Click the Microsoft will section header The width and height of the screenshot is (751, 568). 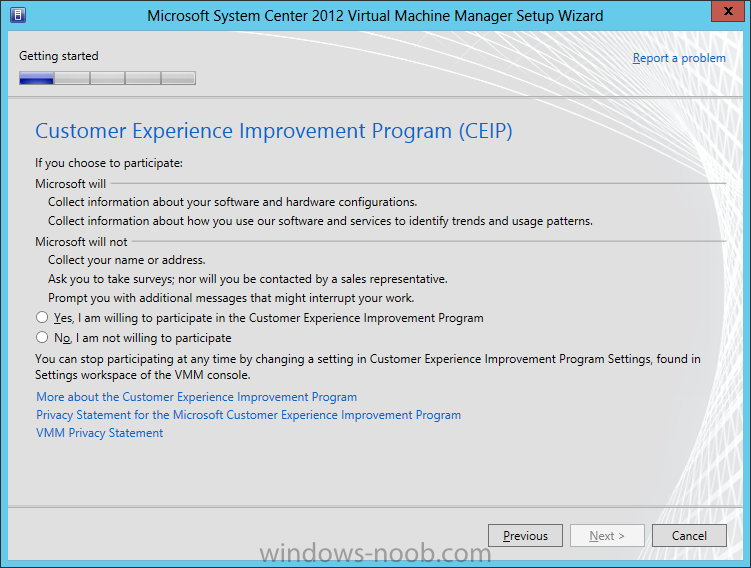(x=70, y=184)
